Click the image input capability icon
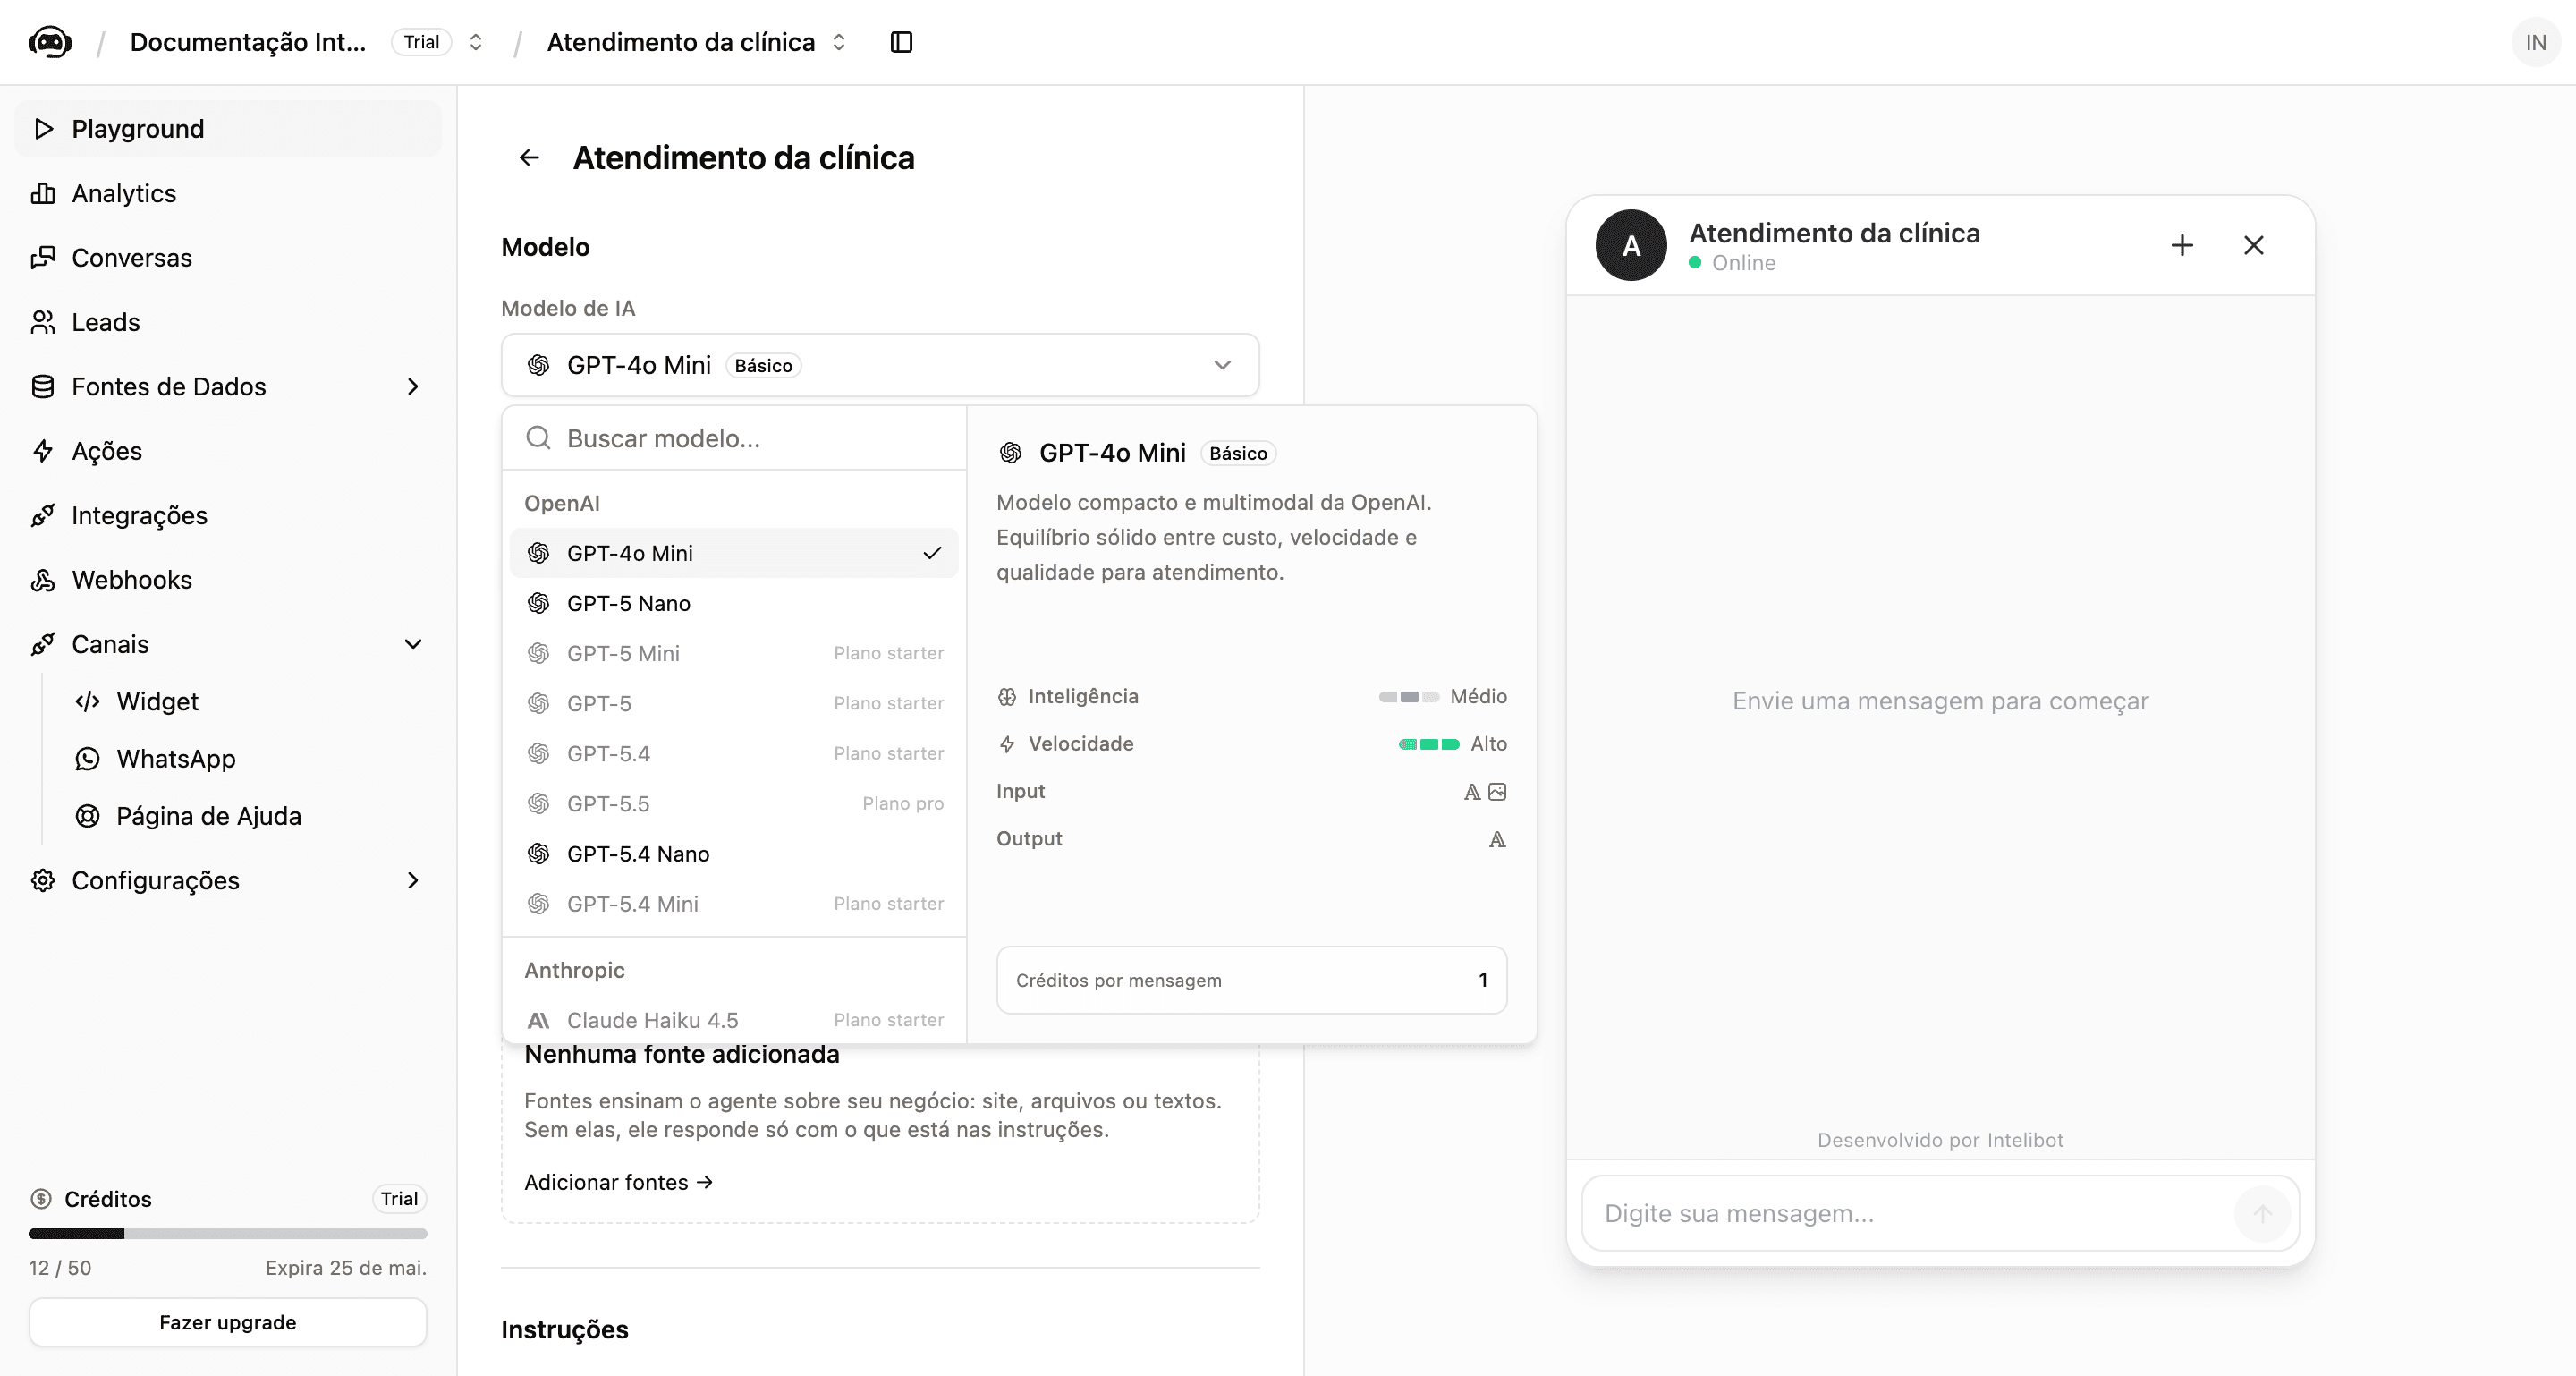Viewport: 2576px width, 1376px height. (x=1497, y=792)
